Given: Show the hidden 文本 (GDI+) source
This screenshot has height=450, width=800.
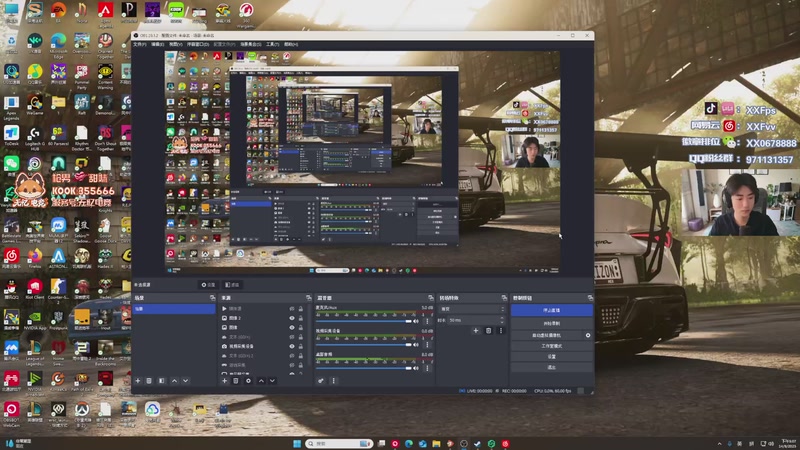Looking at the screenshot, I should click(x=292, y=337).
